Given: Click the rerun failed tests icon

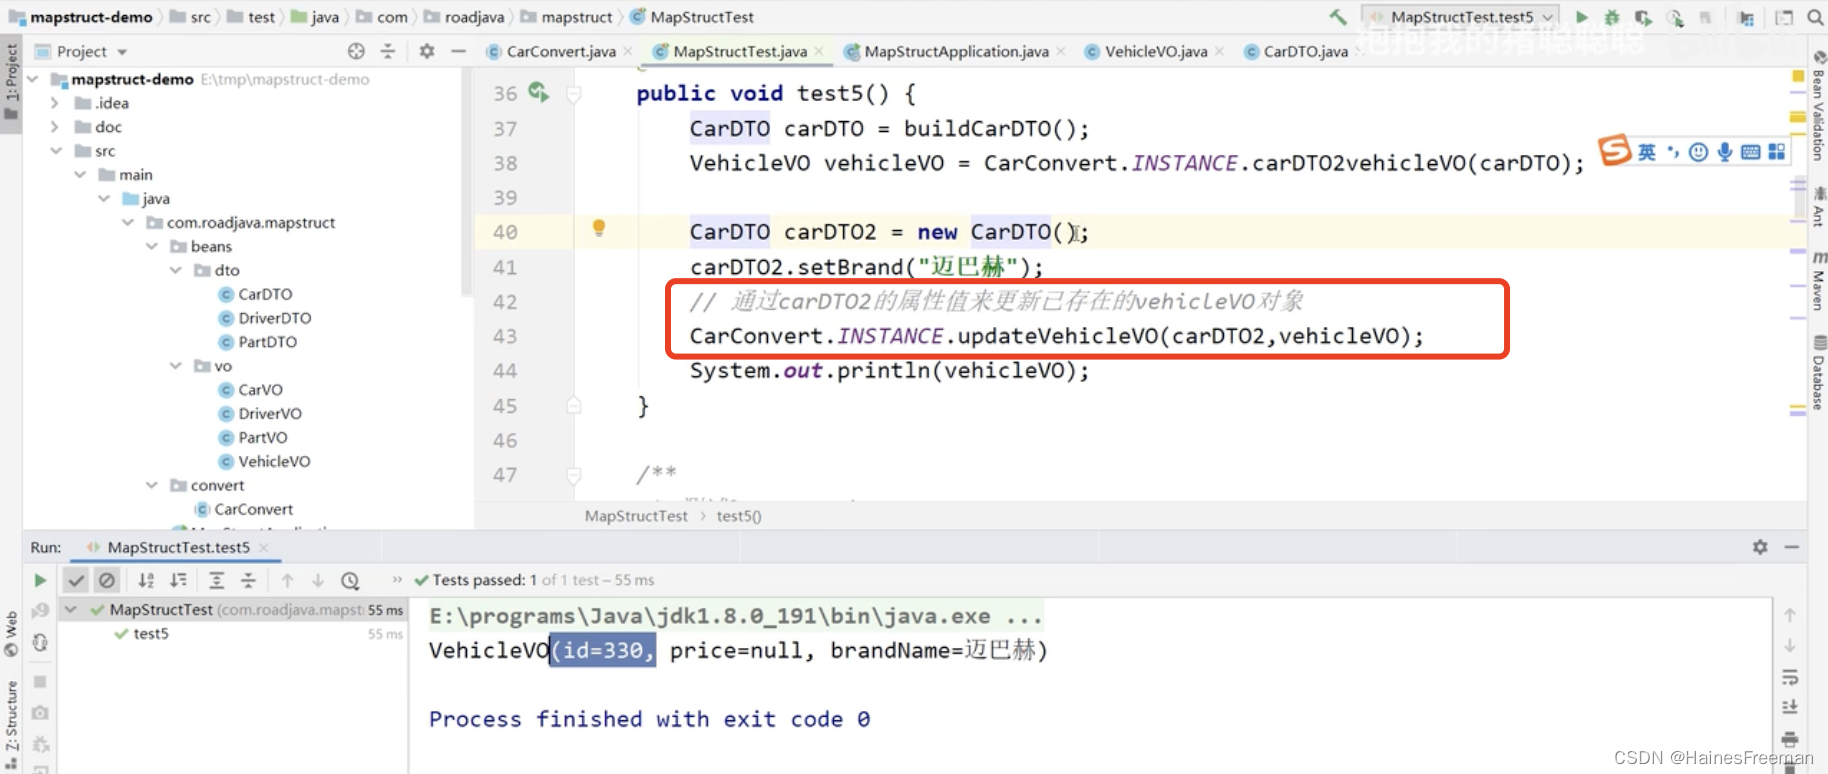Looking at the screenshot, I should coord(40,610).
